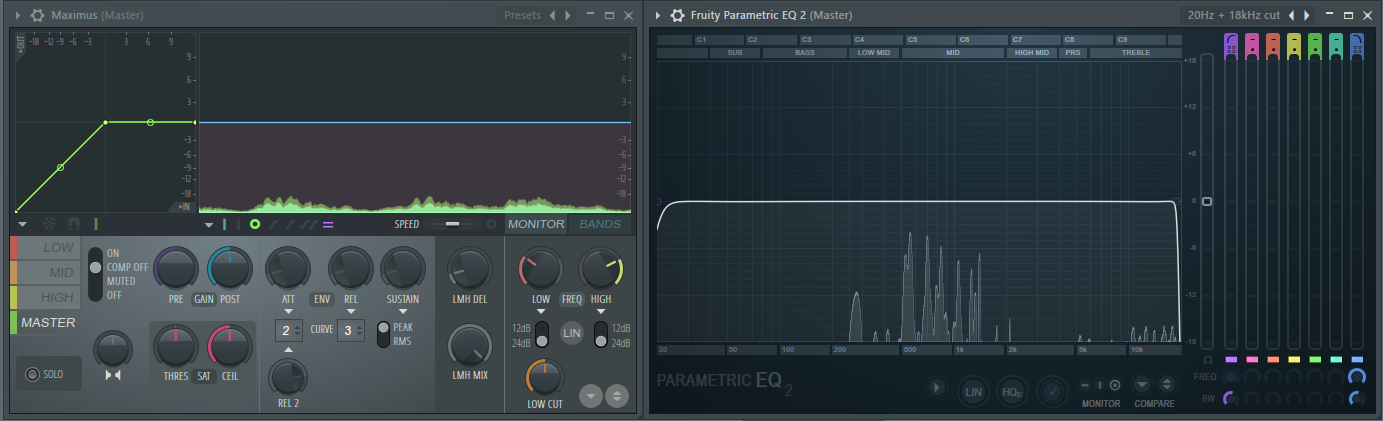Click the blue band 7 FREQ knob

1356,377
